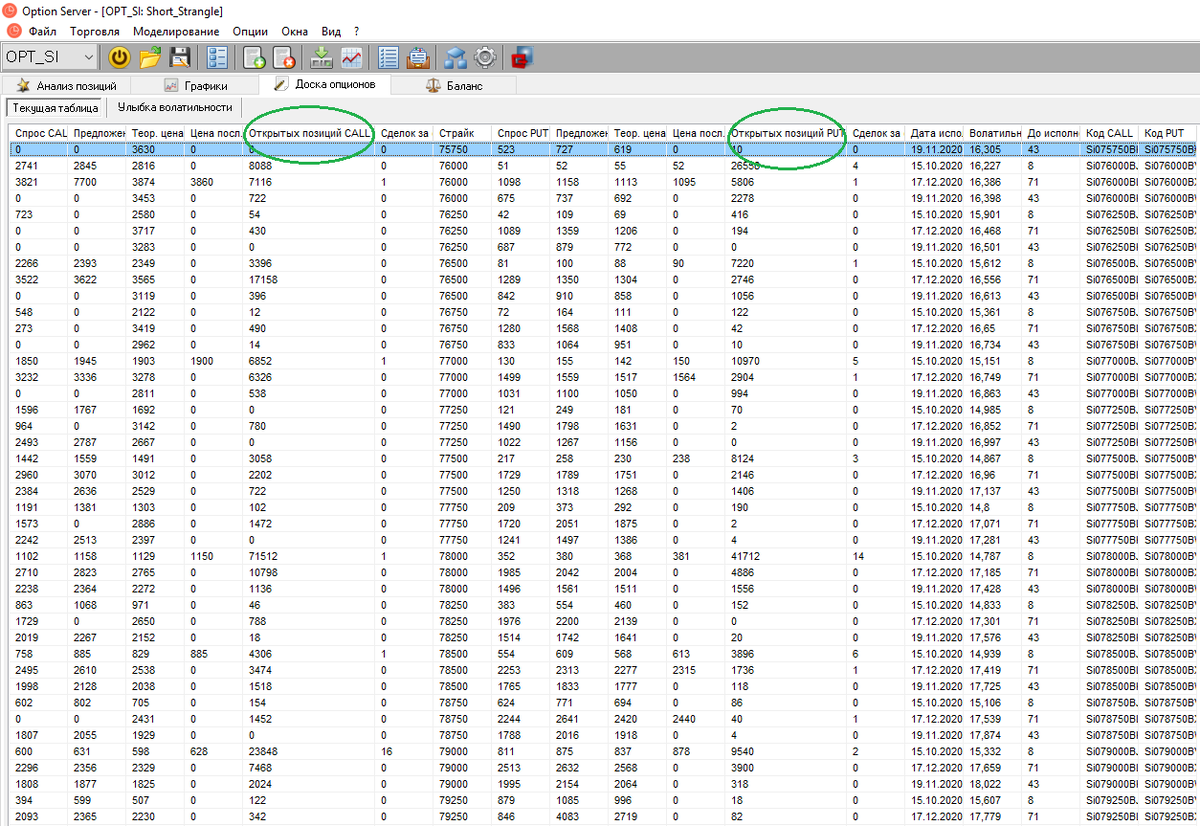This screenshot has width=1200, height=826.
Task: Click the PUT offer cell 4083
Action: pyautogui.click(x=579, y=816)
